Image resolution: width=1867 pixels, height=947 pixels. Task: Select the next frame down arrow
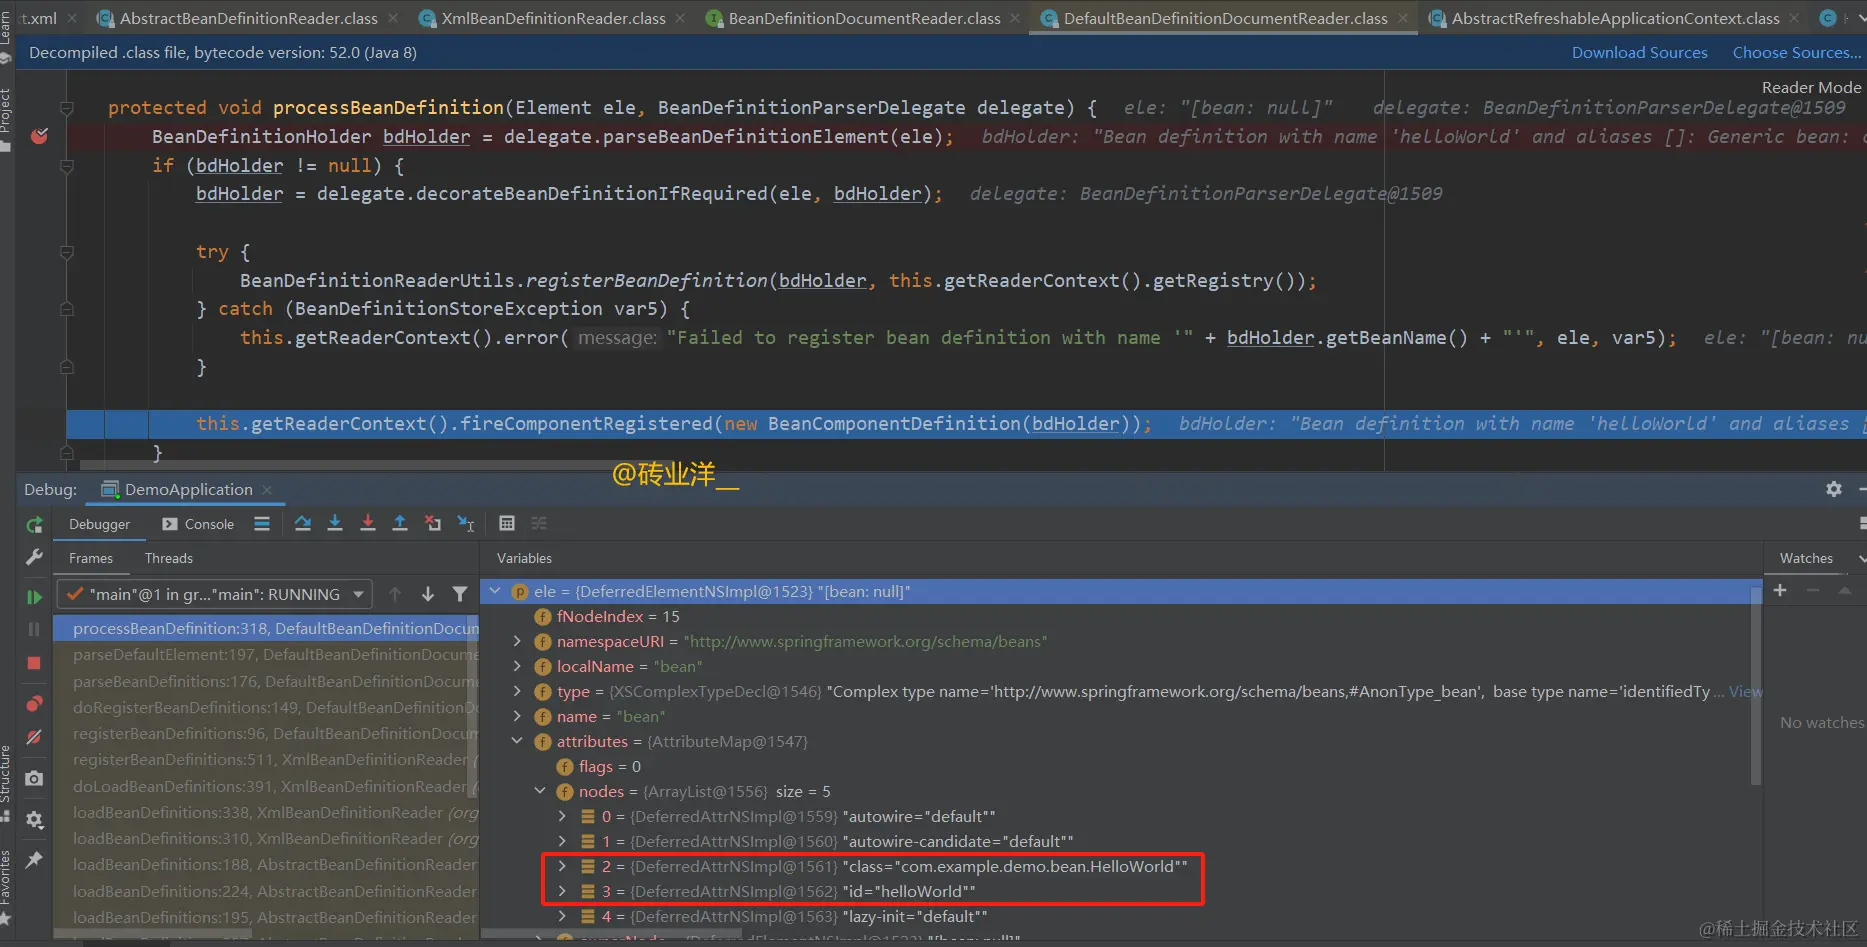[428, 594]
